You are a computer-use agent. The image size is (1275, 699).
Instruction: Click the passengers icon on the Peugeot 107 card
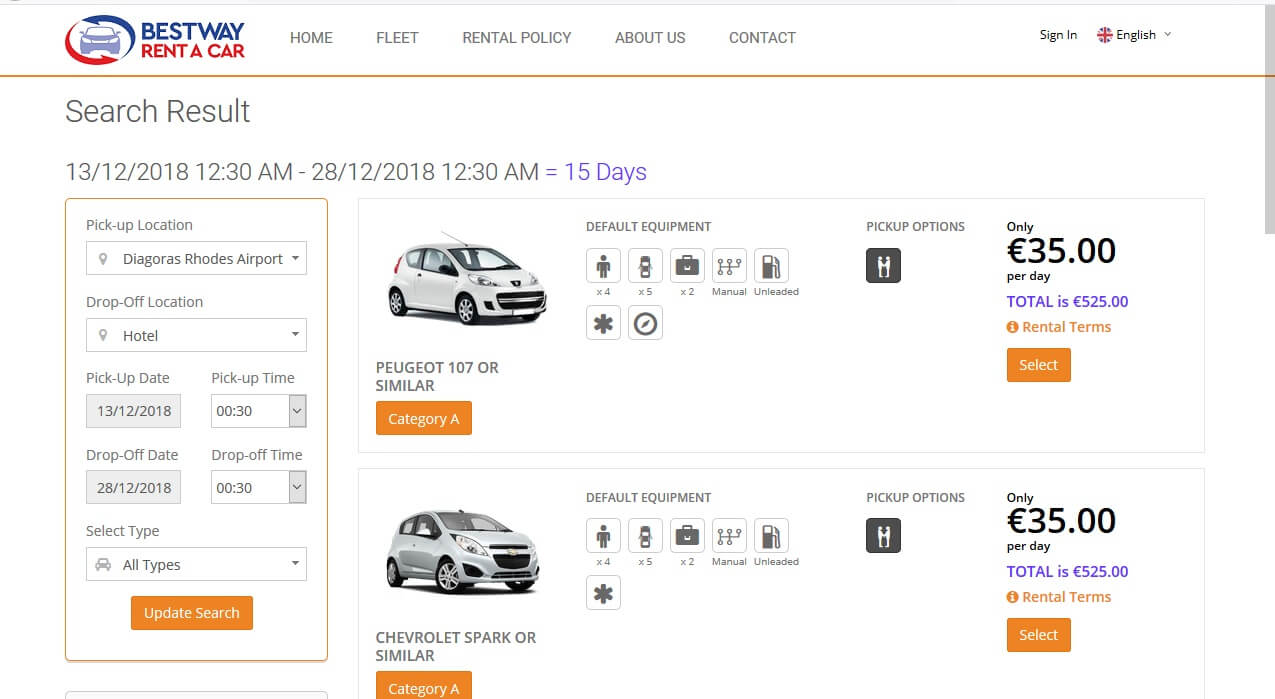(x=603, y=266)
